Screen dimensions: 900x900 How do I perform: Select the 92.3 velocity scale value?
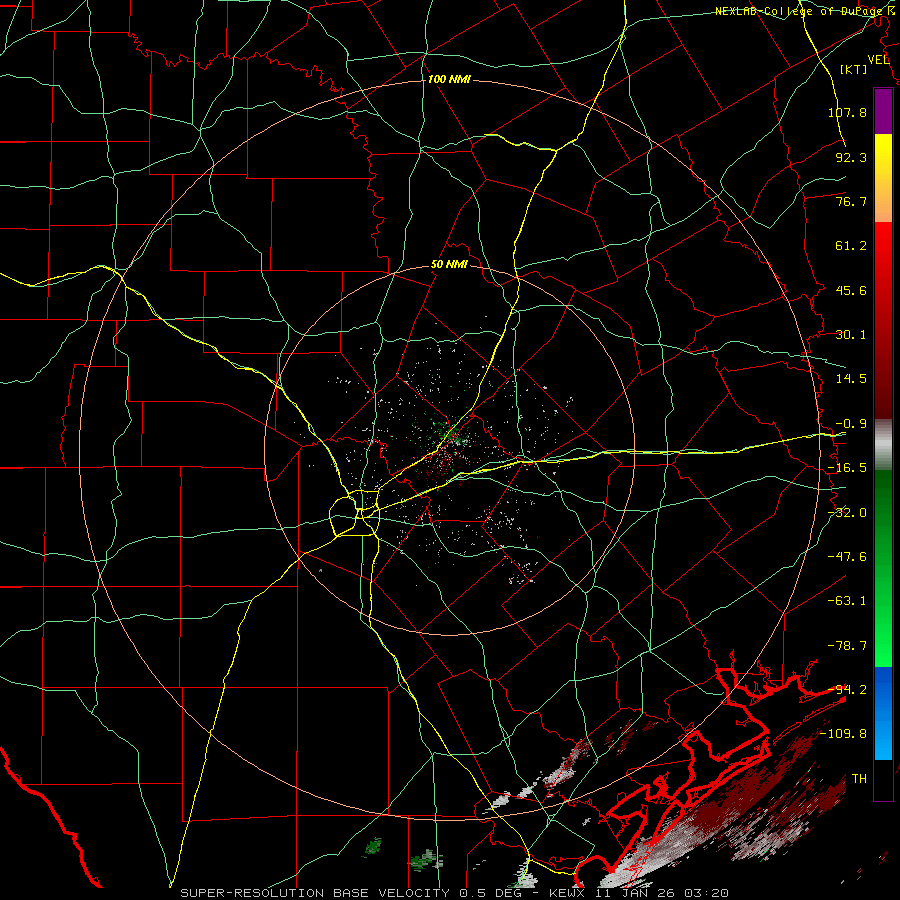pyautogui.click(x=851, y=157)
